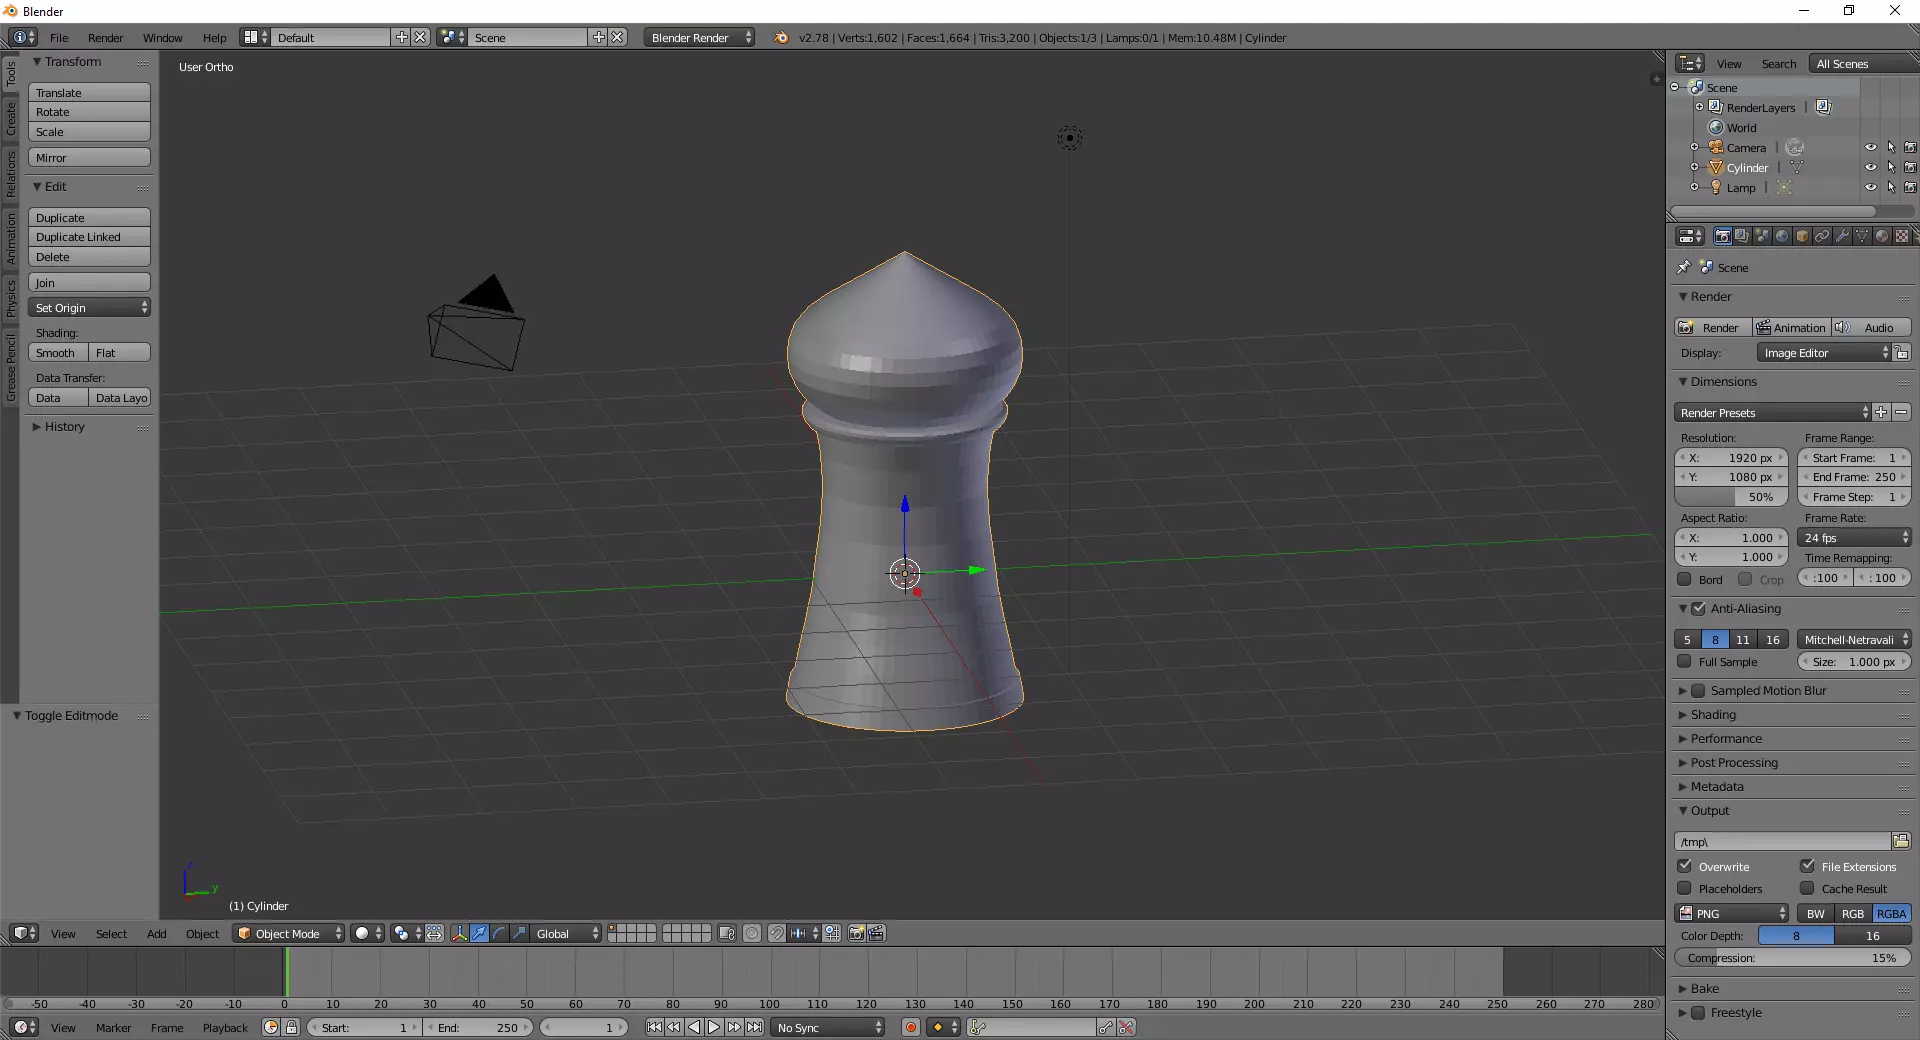
Task: Open folder browser for output path
Action: pyautogui.click(x=1901, y=841)
